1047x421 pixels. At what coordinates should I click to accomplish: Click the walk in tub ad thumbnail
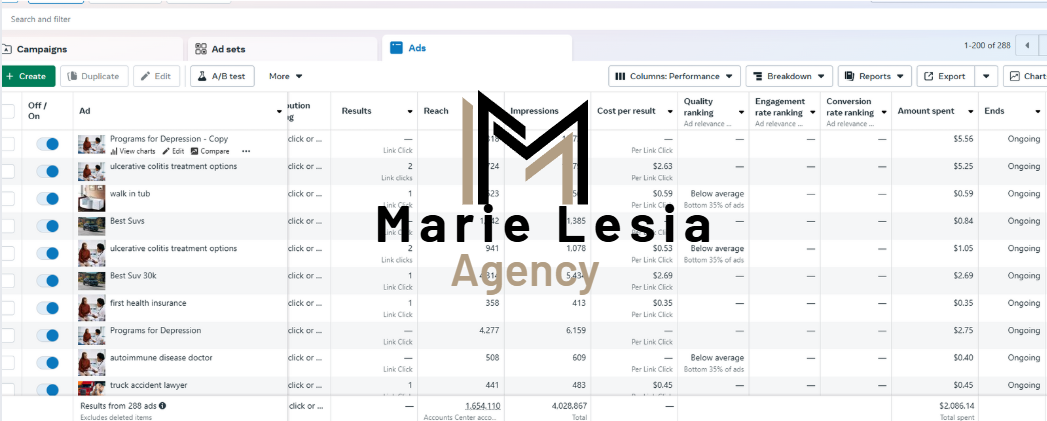click(91, 198)
